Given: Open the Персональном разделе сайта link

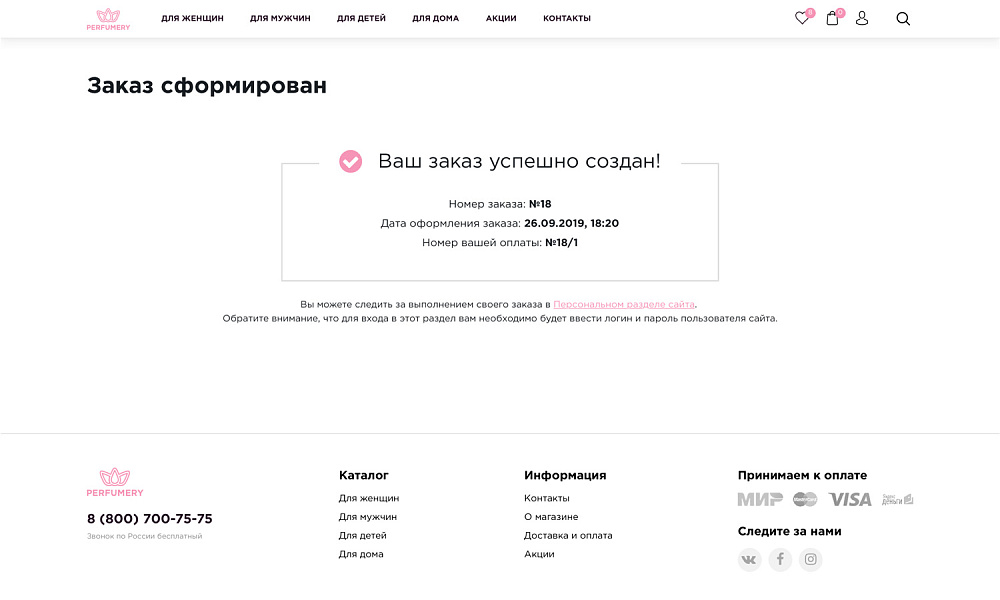Looking at the screenshot, I should 622,304.
